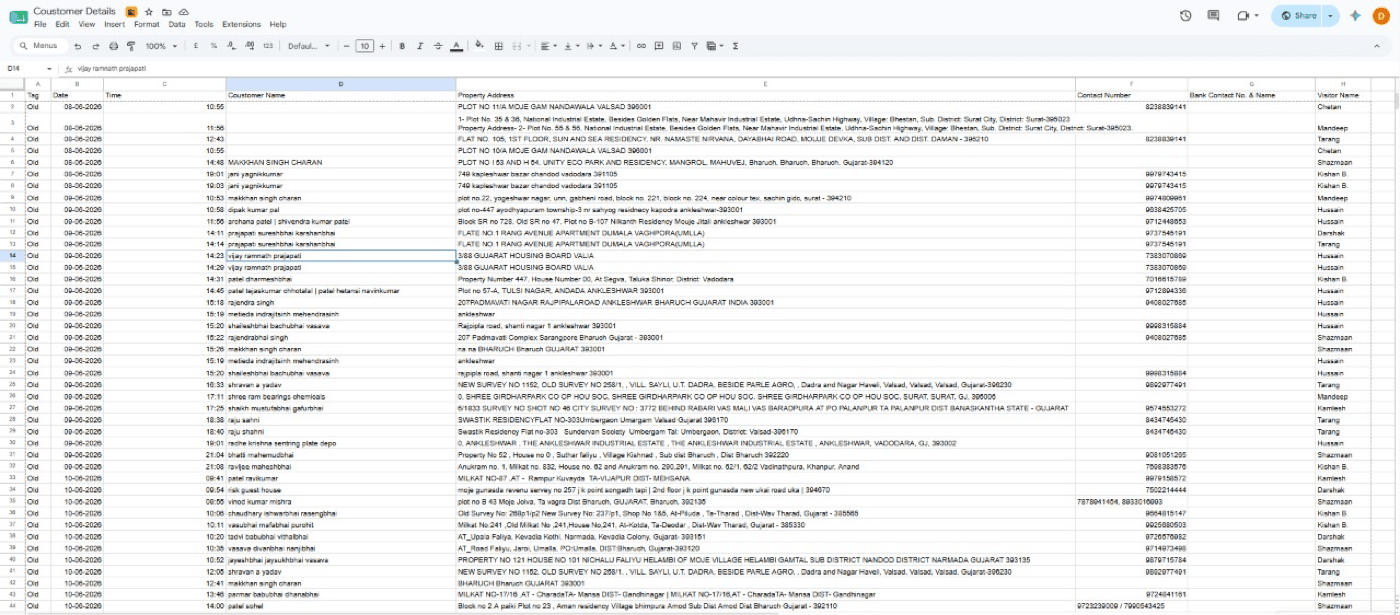
Task: Select column E header
Action: 765,84
